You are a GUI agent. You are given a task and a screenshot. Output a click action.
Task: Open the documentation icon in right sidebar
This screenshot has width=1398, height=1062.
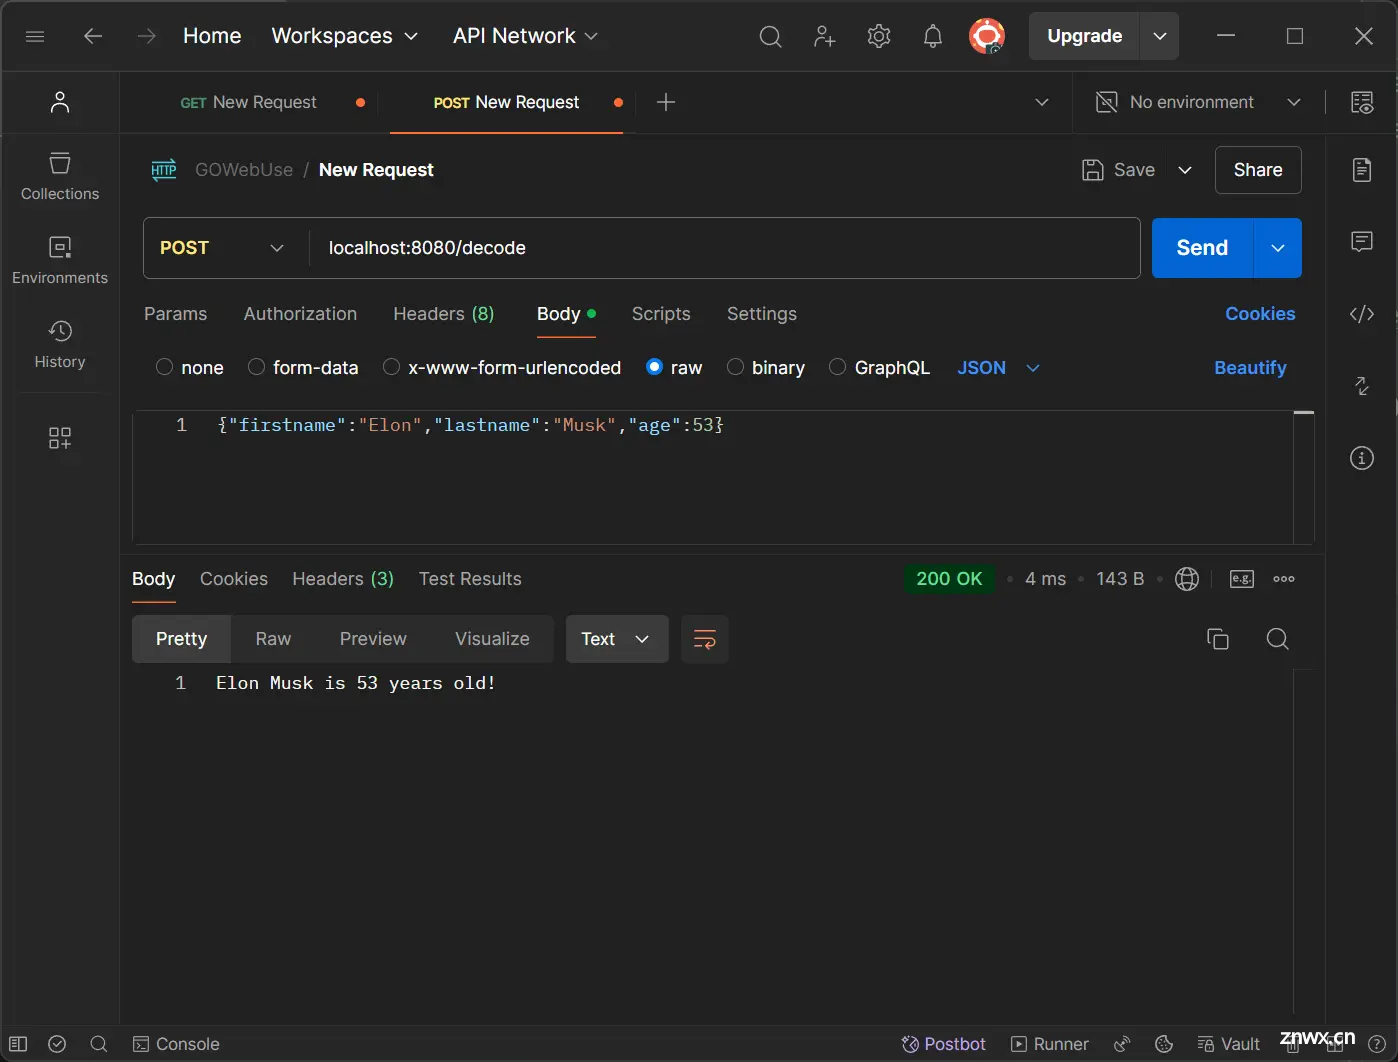1362,170
